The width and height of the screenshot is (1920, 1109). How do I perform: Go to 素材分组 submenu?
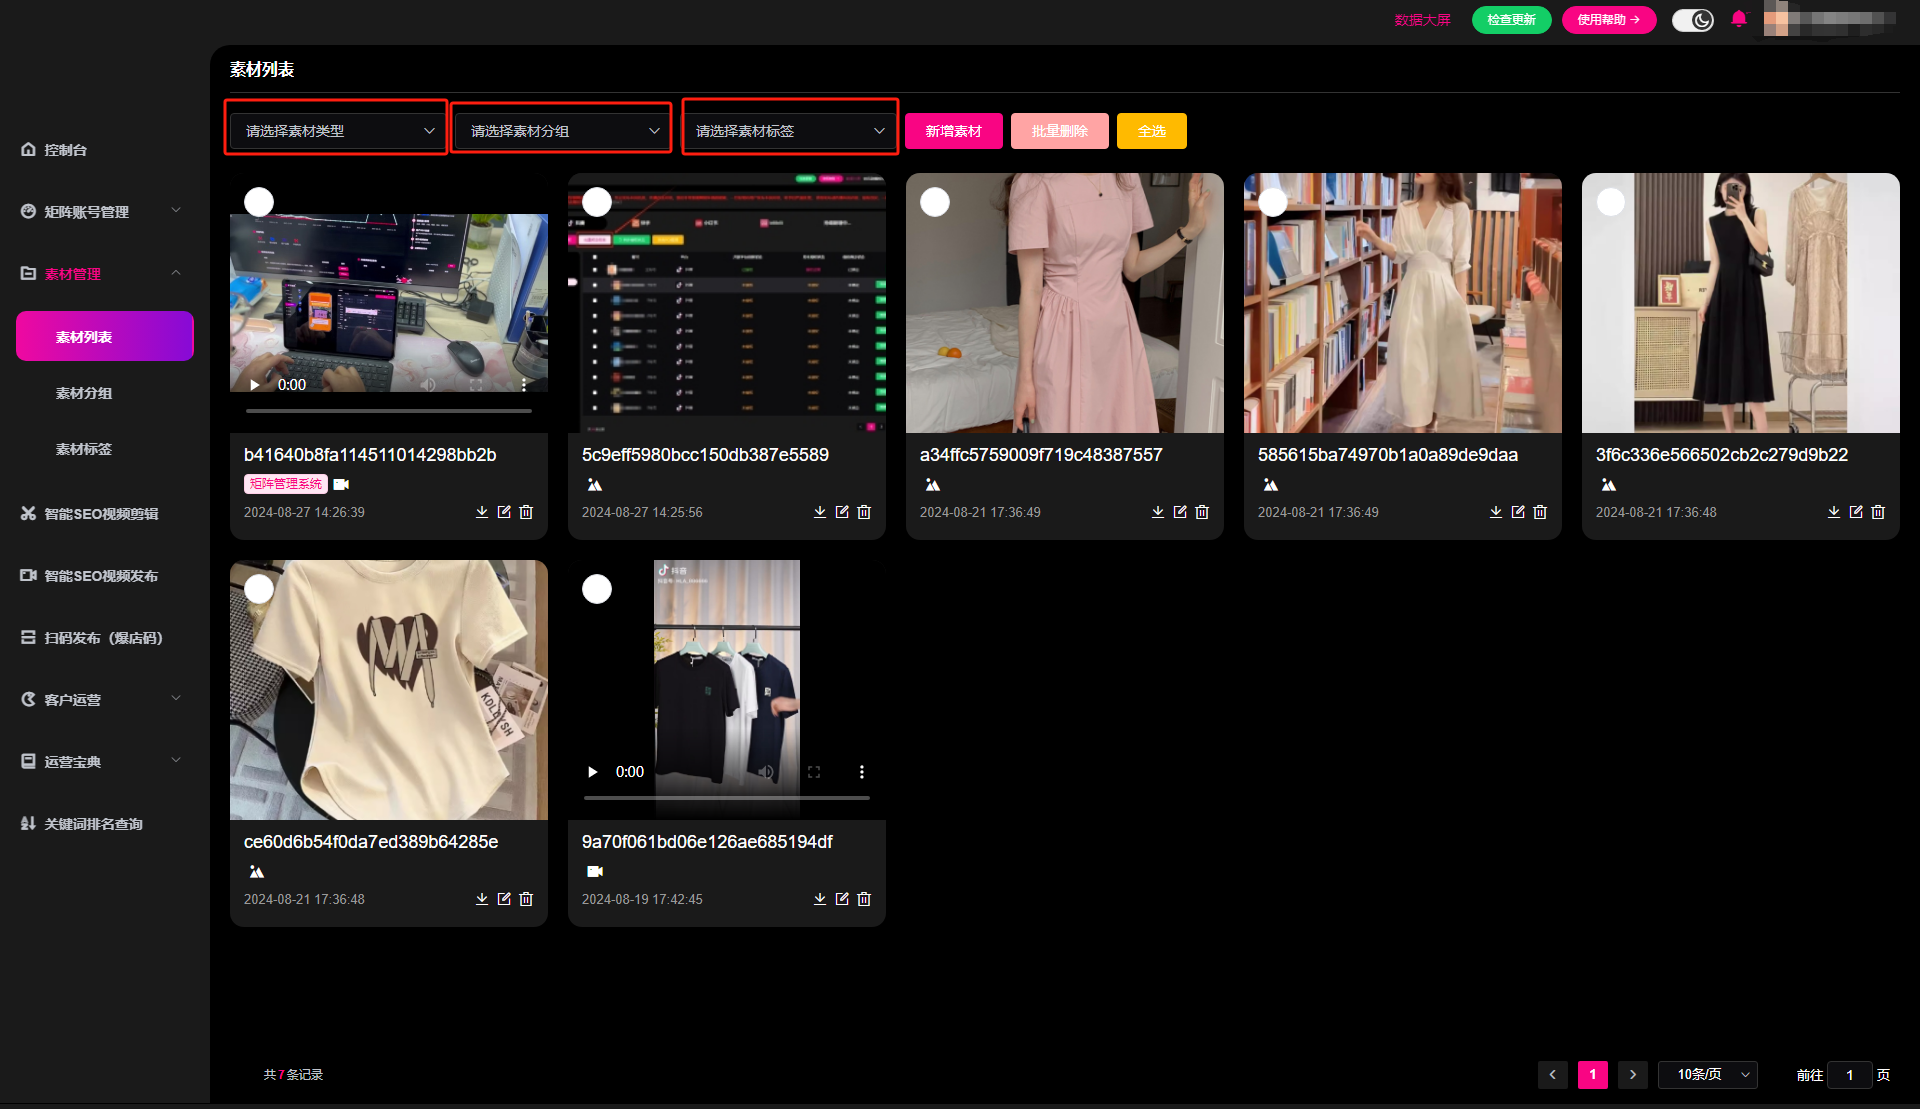click(84, 393)
